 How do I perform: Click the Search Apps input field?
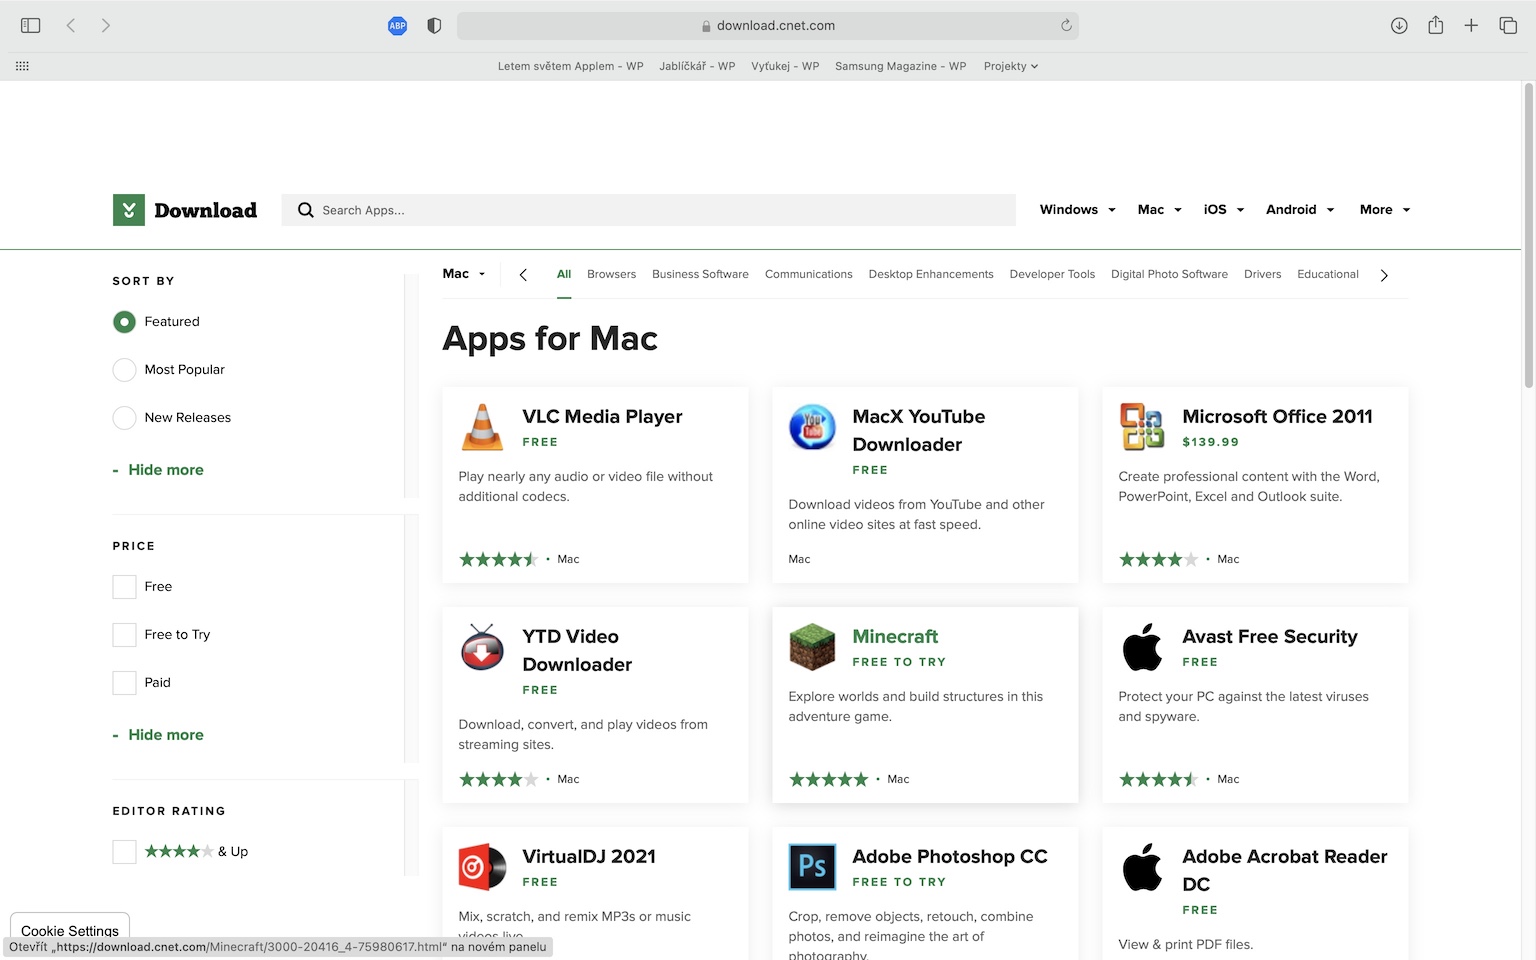pyautogui.click(x=649, y=210)
